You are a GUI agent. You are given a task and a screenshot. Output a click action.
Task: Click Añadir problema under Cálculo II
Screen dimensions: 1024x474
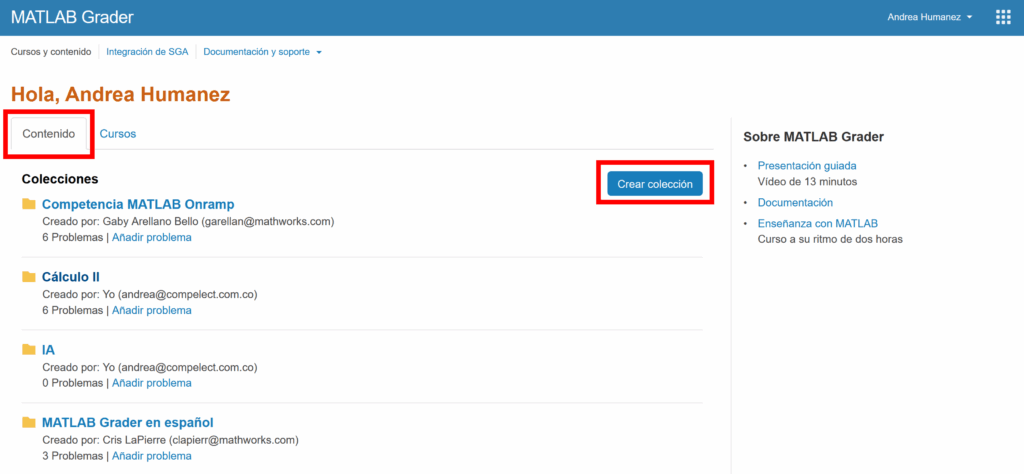coord(152,311)
